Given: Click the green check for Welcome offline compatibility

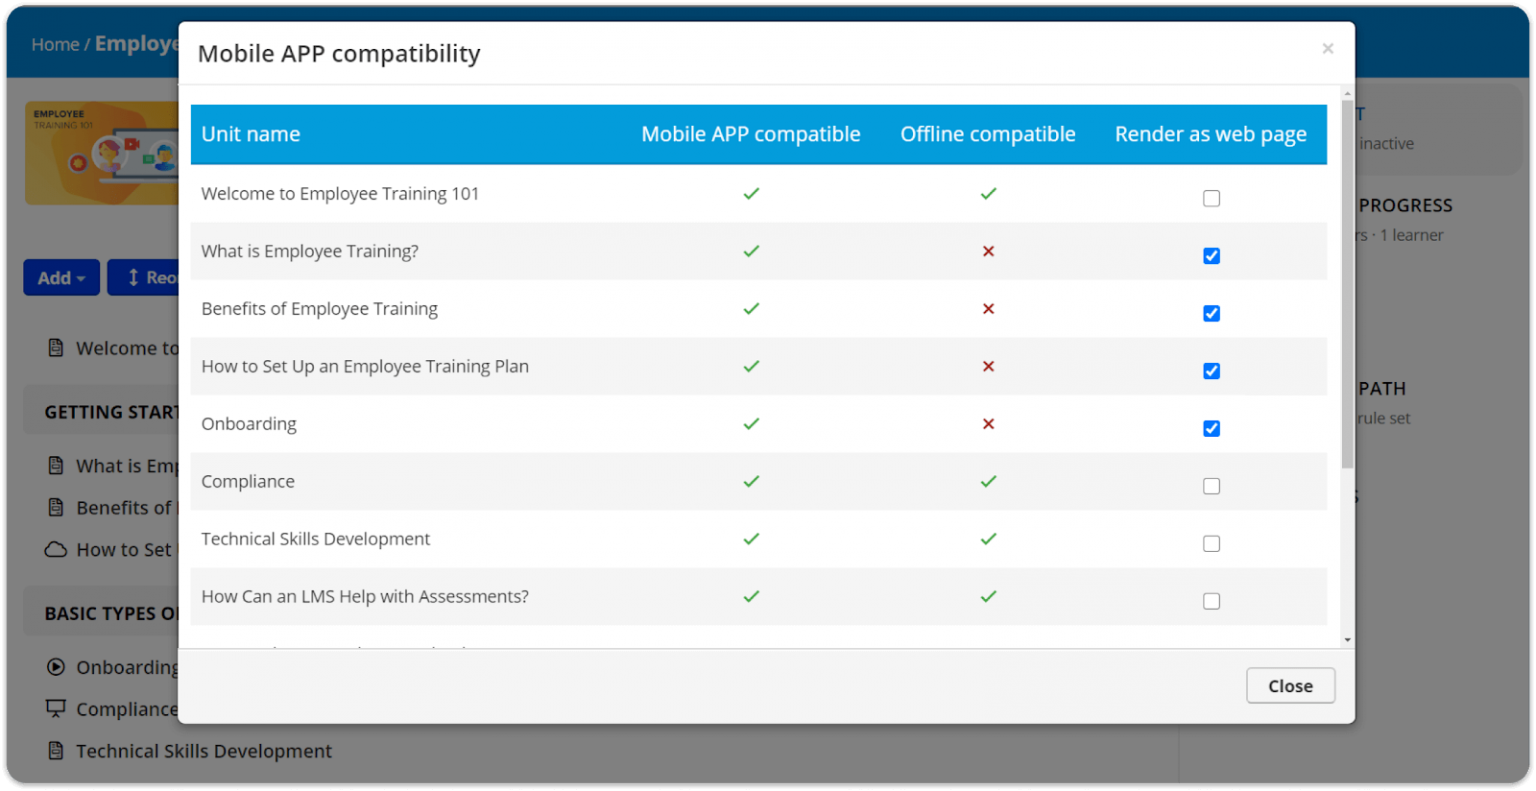Looking at the screenshot, I should coord(988,193).
